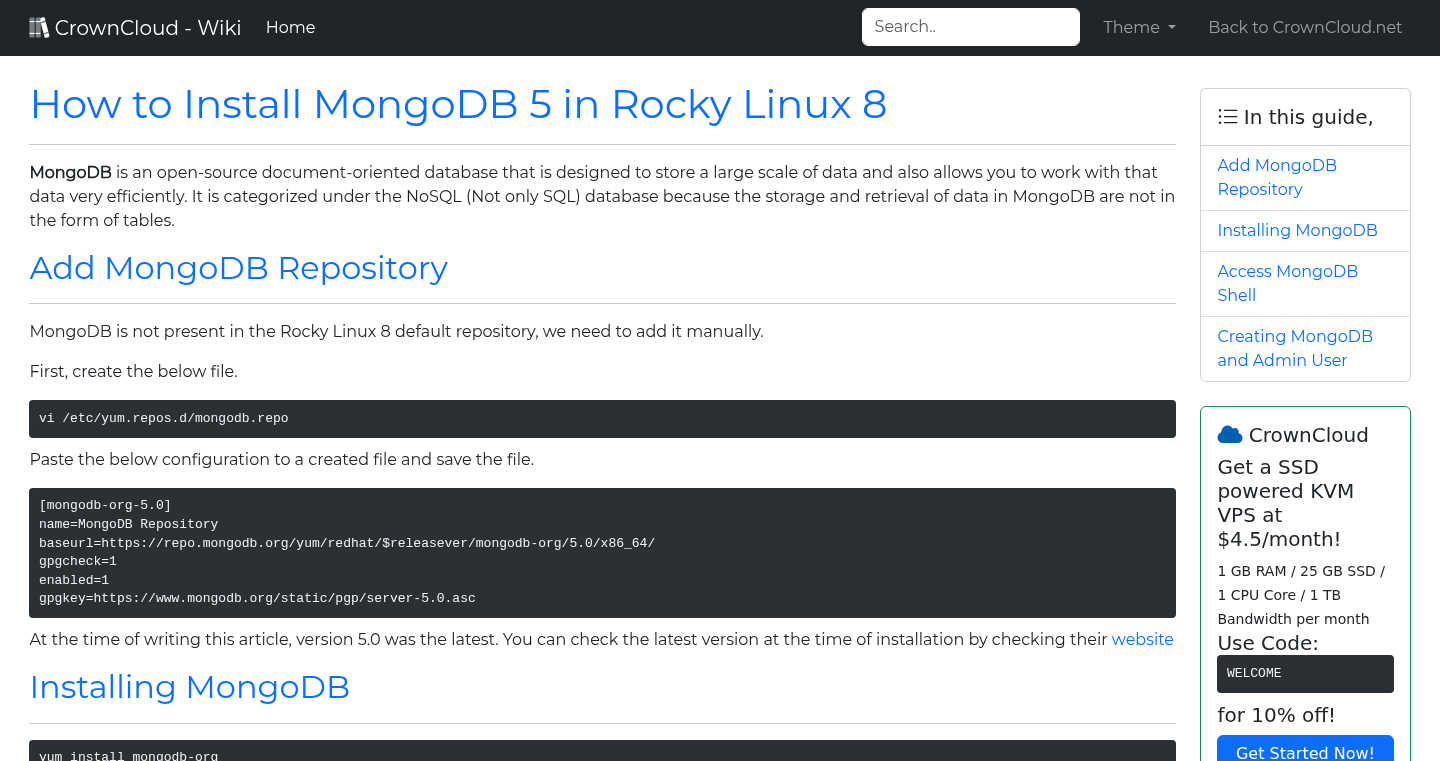The height and width of the screenshot is (761, 1440).
Task: Open 'Creating MongoDB and Admin User' link
Action: pyautogui.click(x=1294, y=348)
